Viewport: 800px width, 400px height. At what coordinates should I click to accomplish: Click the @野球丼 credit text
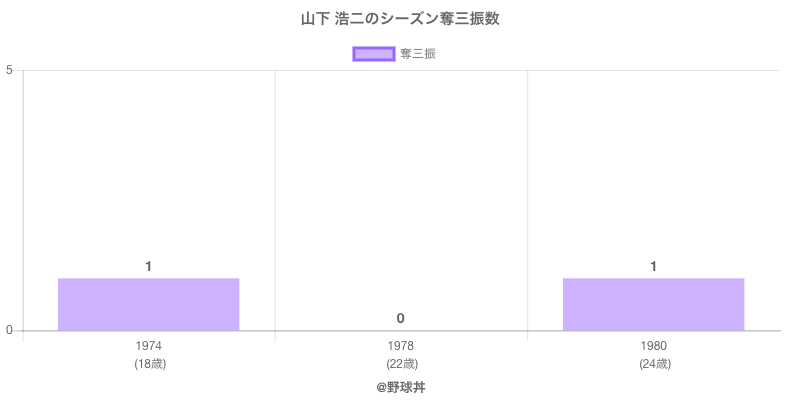(400, 386)
